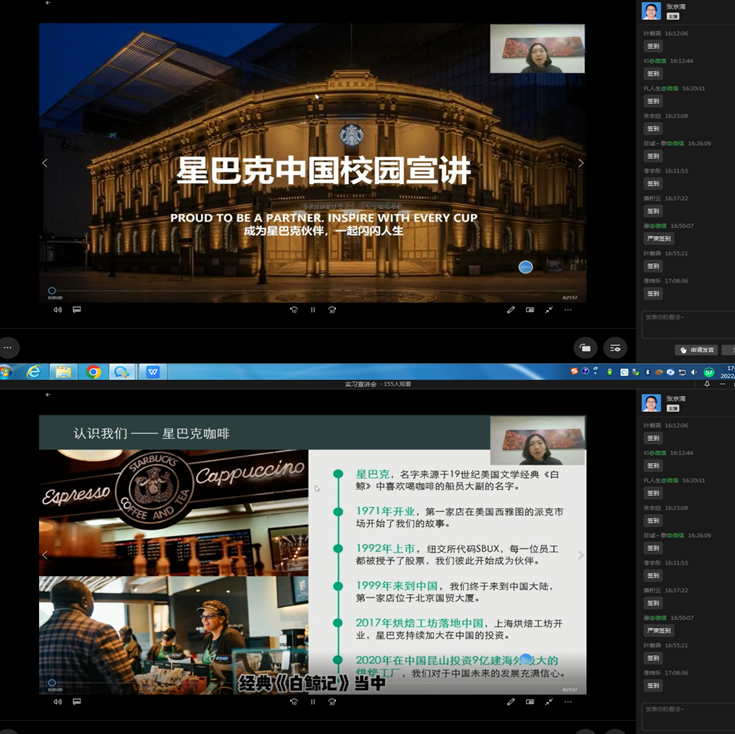The width and height of the screenshot is (735, 734).
Task: Open WPS Writer from the taskbar
Action: (153, 372)
